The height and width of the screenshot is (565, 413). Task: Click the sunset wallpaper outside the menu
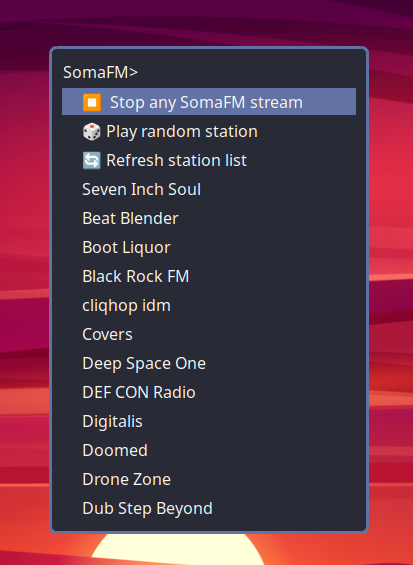pos(391,288)
